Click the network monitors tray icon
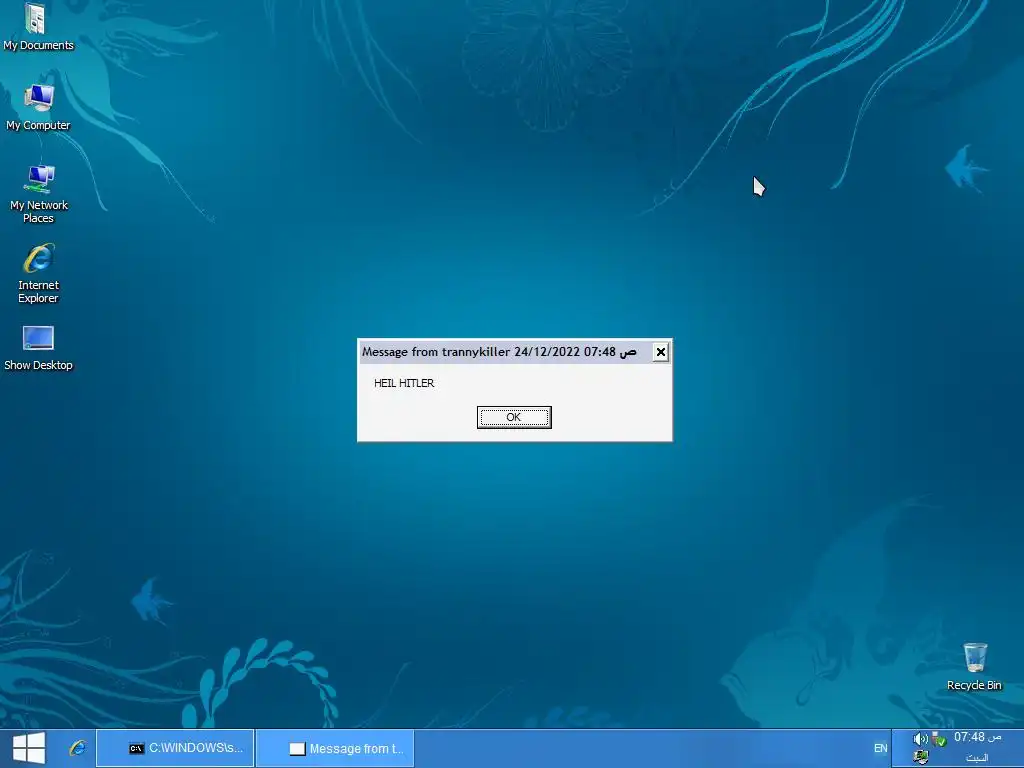Viewport: 1024px width, 768px height. click(921, 758)
